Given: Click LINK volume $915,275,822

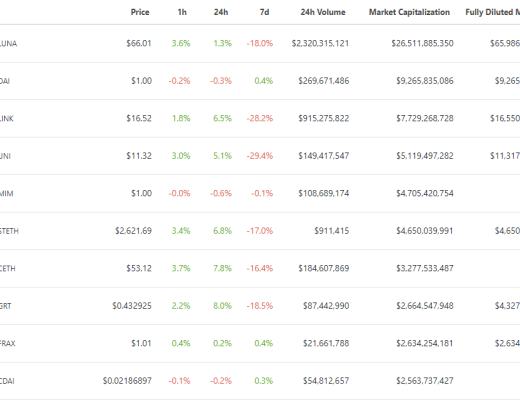Looking at the screenshot, I should [324, 118].
